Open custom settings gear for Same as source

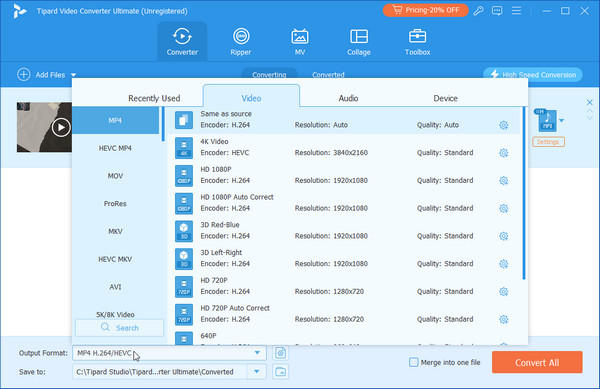click(x=504, y=125)
